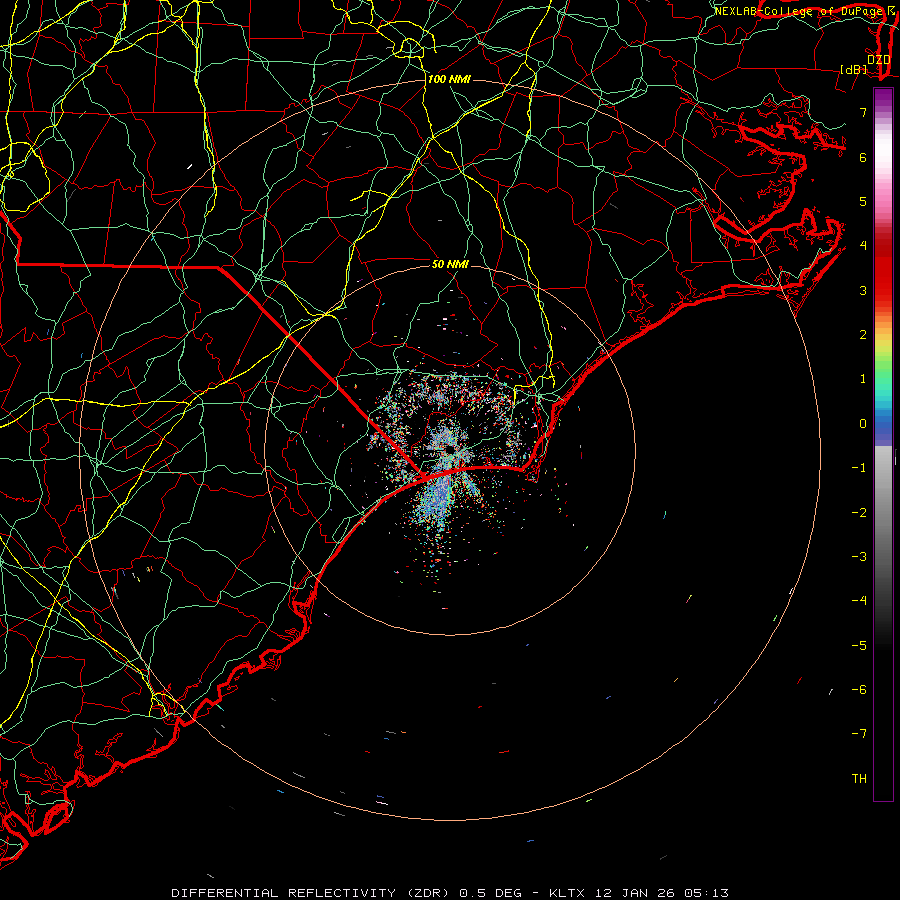Click the '6' value on the color scale
This screenshot has width=900, height=900.
coord(863,157)
